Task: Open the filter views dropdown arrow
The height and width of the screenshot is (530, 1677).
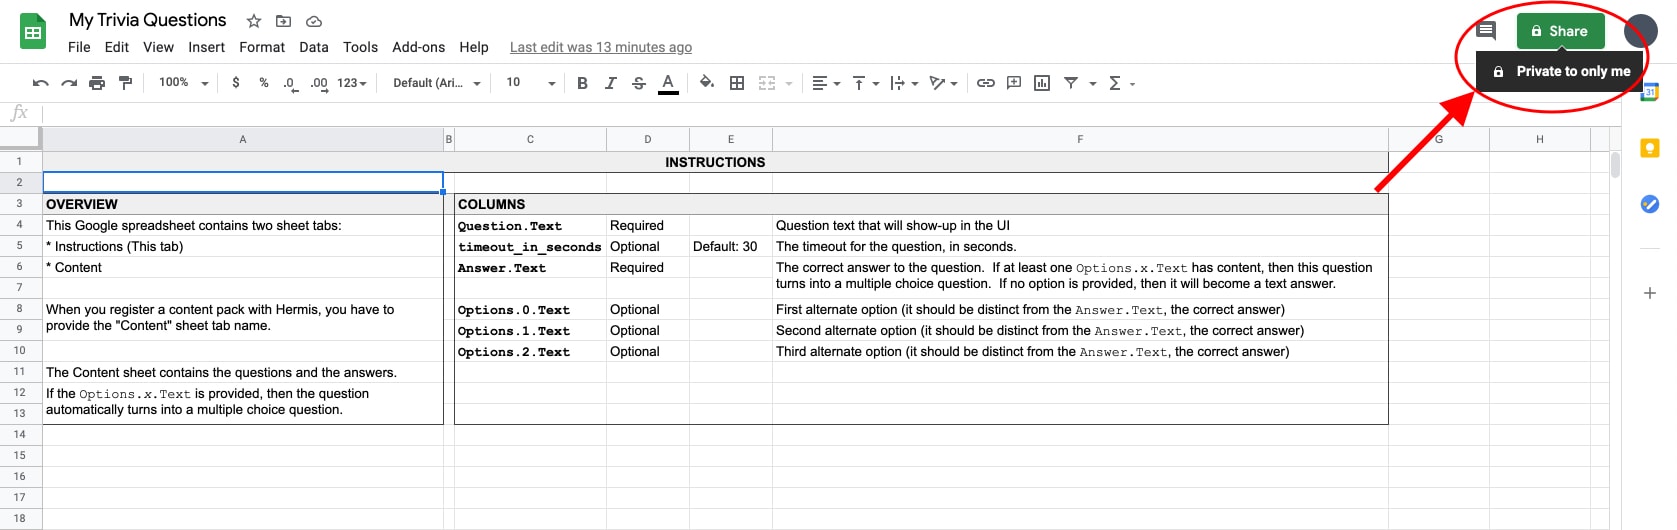Action: click(1092, 84)
